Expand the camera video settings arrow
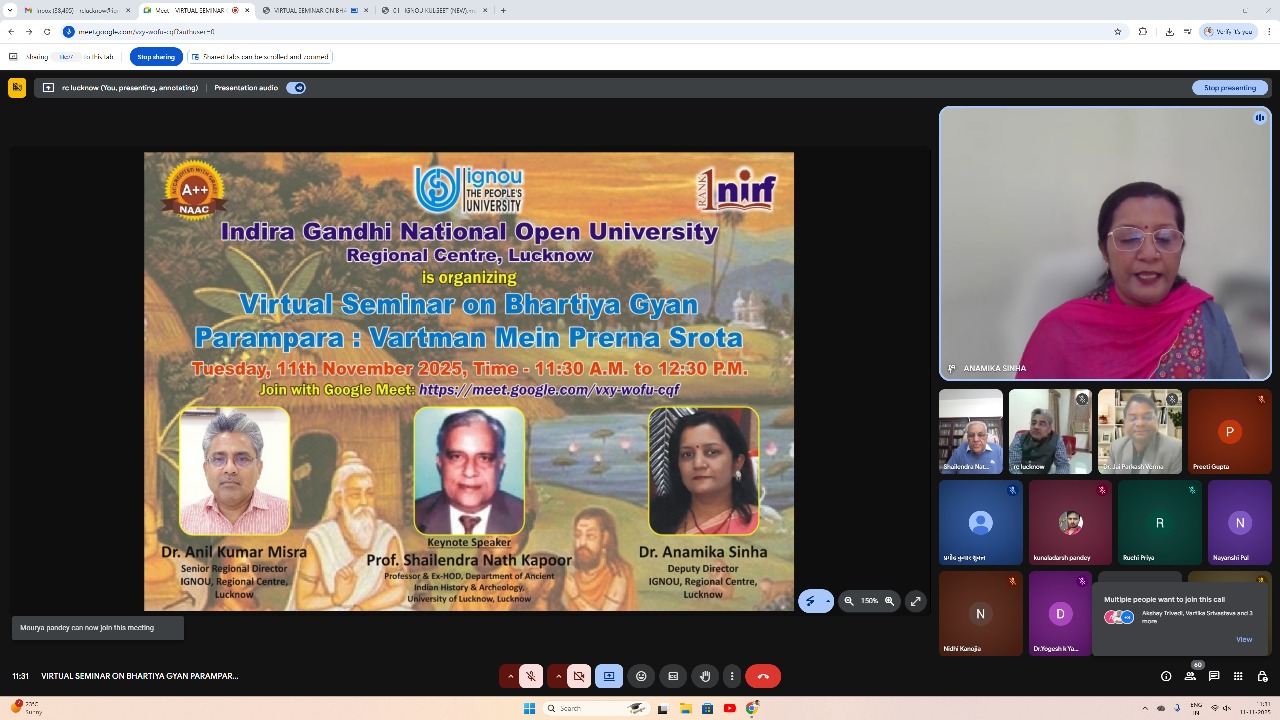The height and width of the screenshot is (720, 1280). (x=558, y=677)
